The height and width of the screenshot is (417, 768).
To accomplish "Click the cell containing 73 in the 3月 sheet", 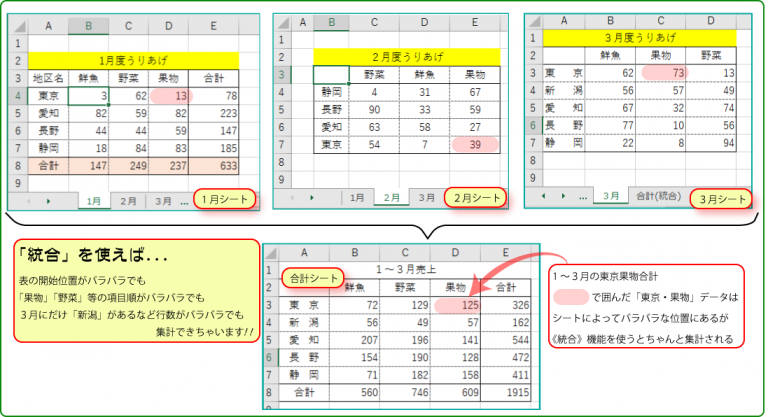I will tap(661, 73).
